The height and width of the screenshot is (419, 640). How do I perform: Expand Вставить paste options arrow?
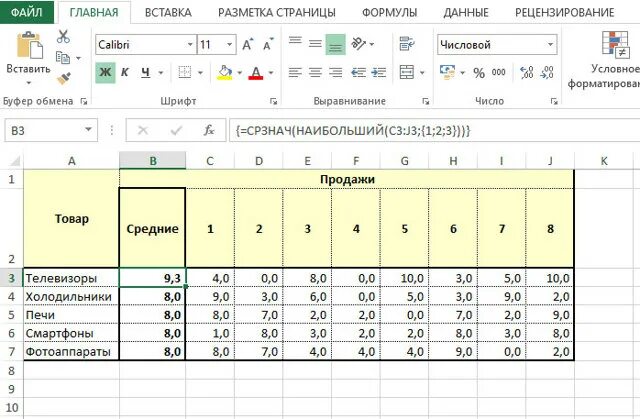pyautogui.click(x=29, y=83)
